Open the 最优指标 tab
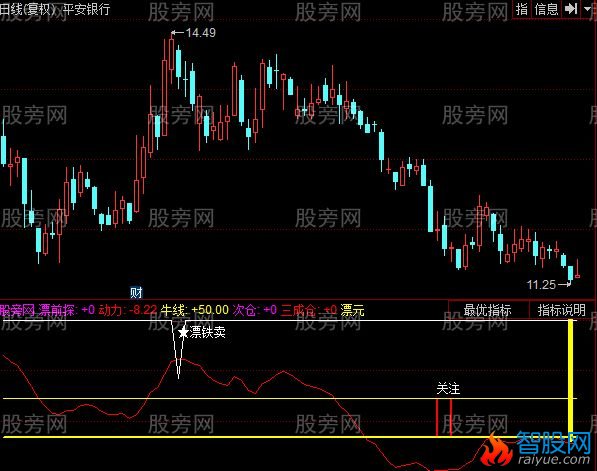Screen dimensions: 597x471 point(488,310)
